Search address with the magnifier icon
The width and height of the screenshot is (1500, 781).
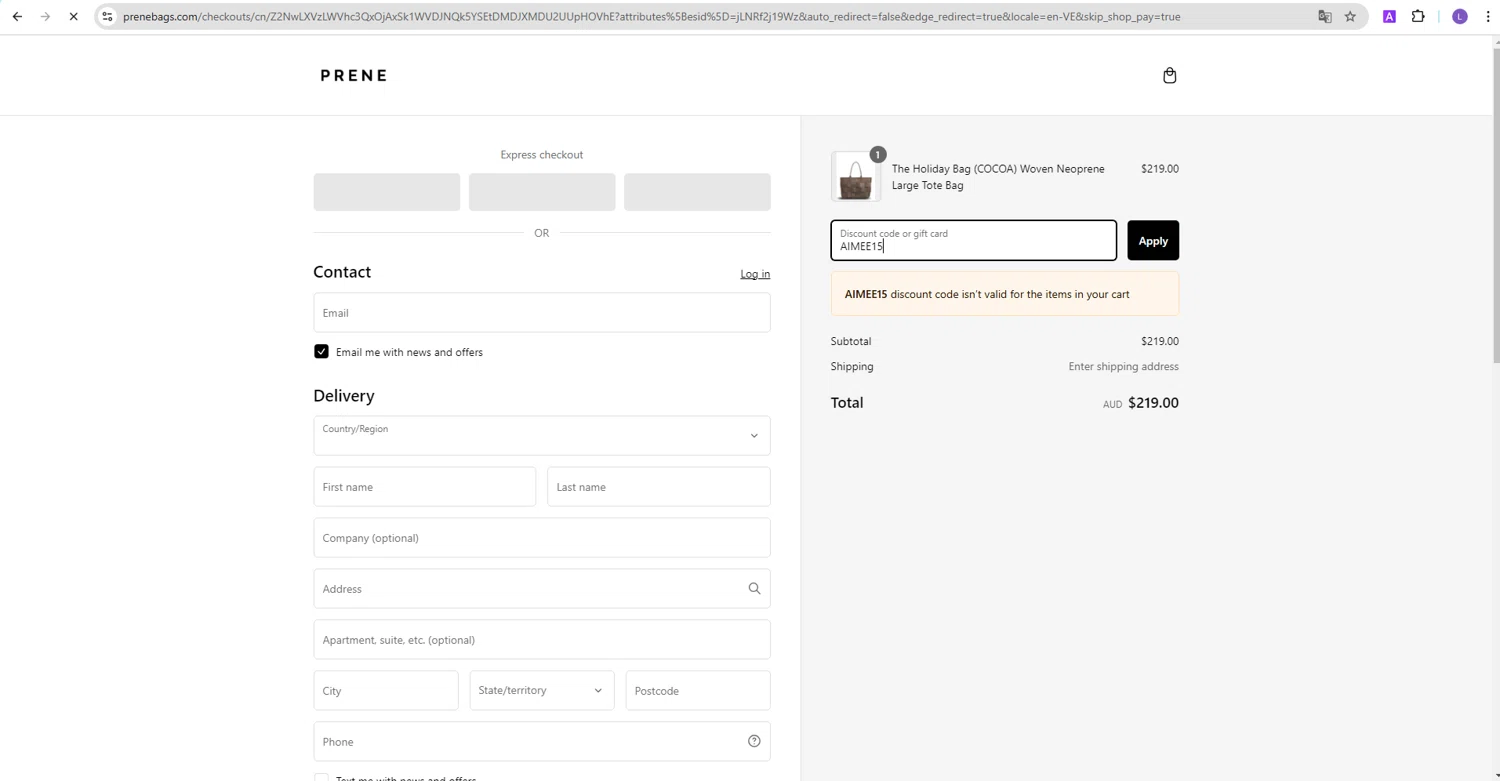[x=754, y=589]
